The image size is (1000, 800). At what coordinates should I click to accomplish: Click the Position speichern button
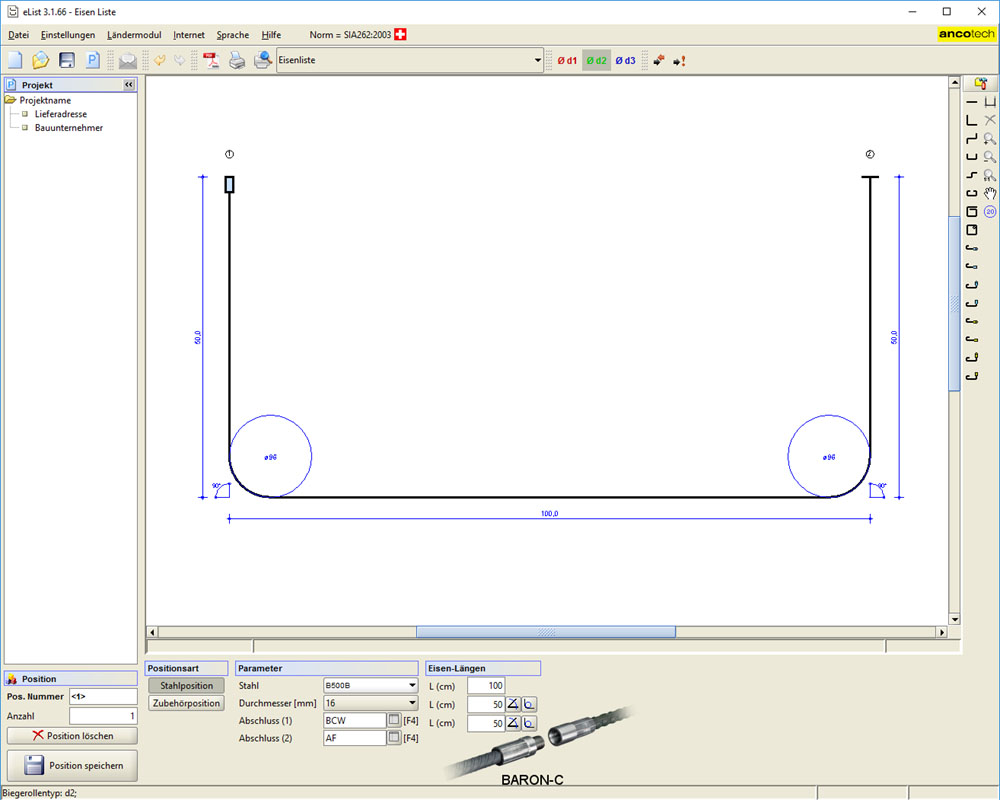72,766
